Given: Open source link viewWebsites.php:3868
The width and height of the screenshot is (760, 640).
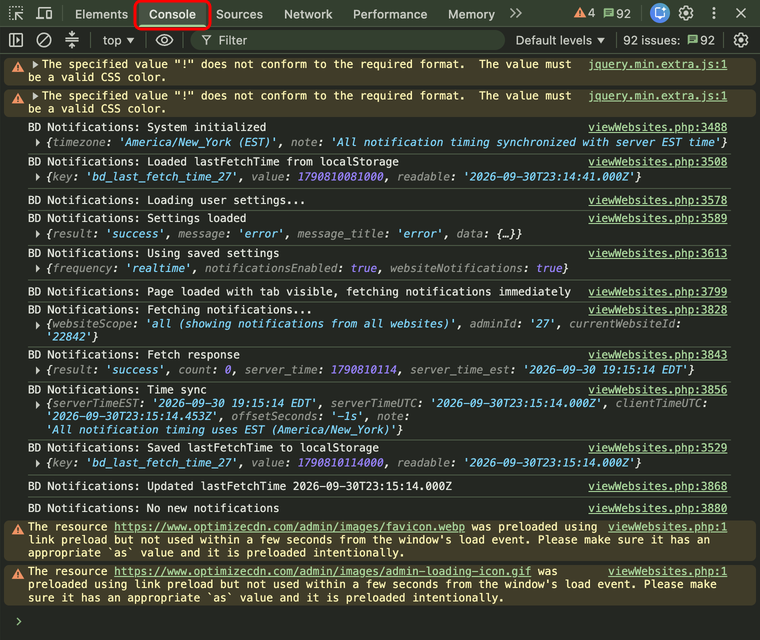Looking at the screenshot, I should (x=658, y=486).
